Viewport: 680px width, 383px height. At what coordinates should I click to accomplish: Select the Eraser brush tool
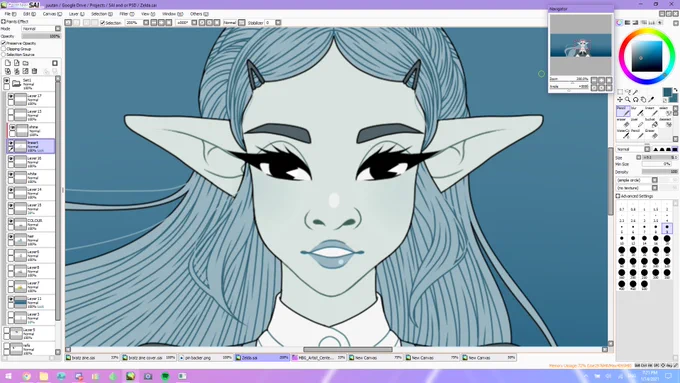pyautogui.click(x=623, y=122)
